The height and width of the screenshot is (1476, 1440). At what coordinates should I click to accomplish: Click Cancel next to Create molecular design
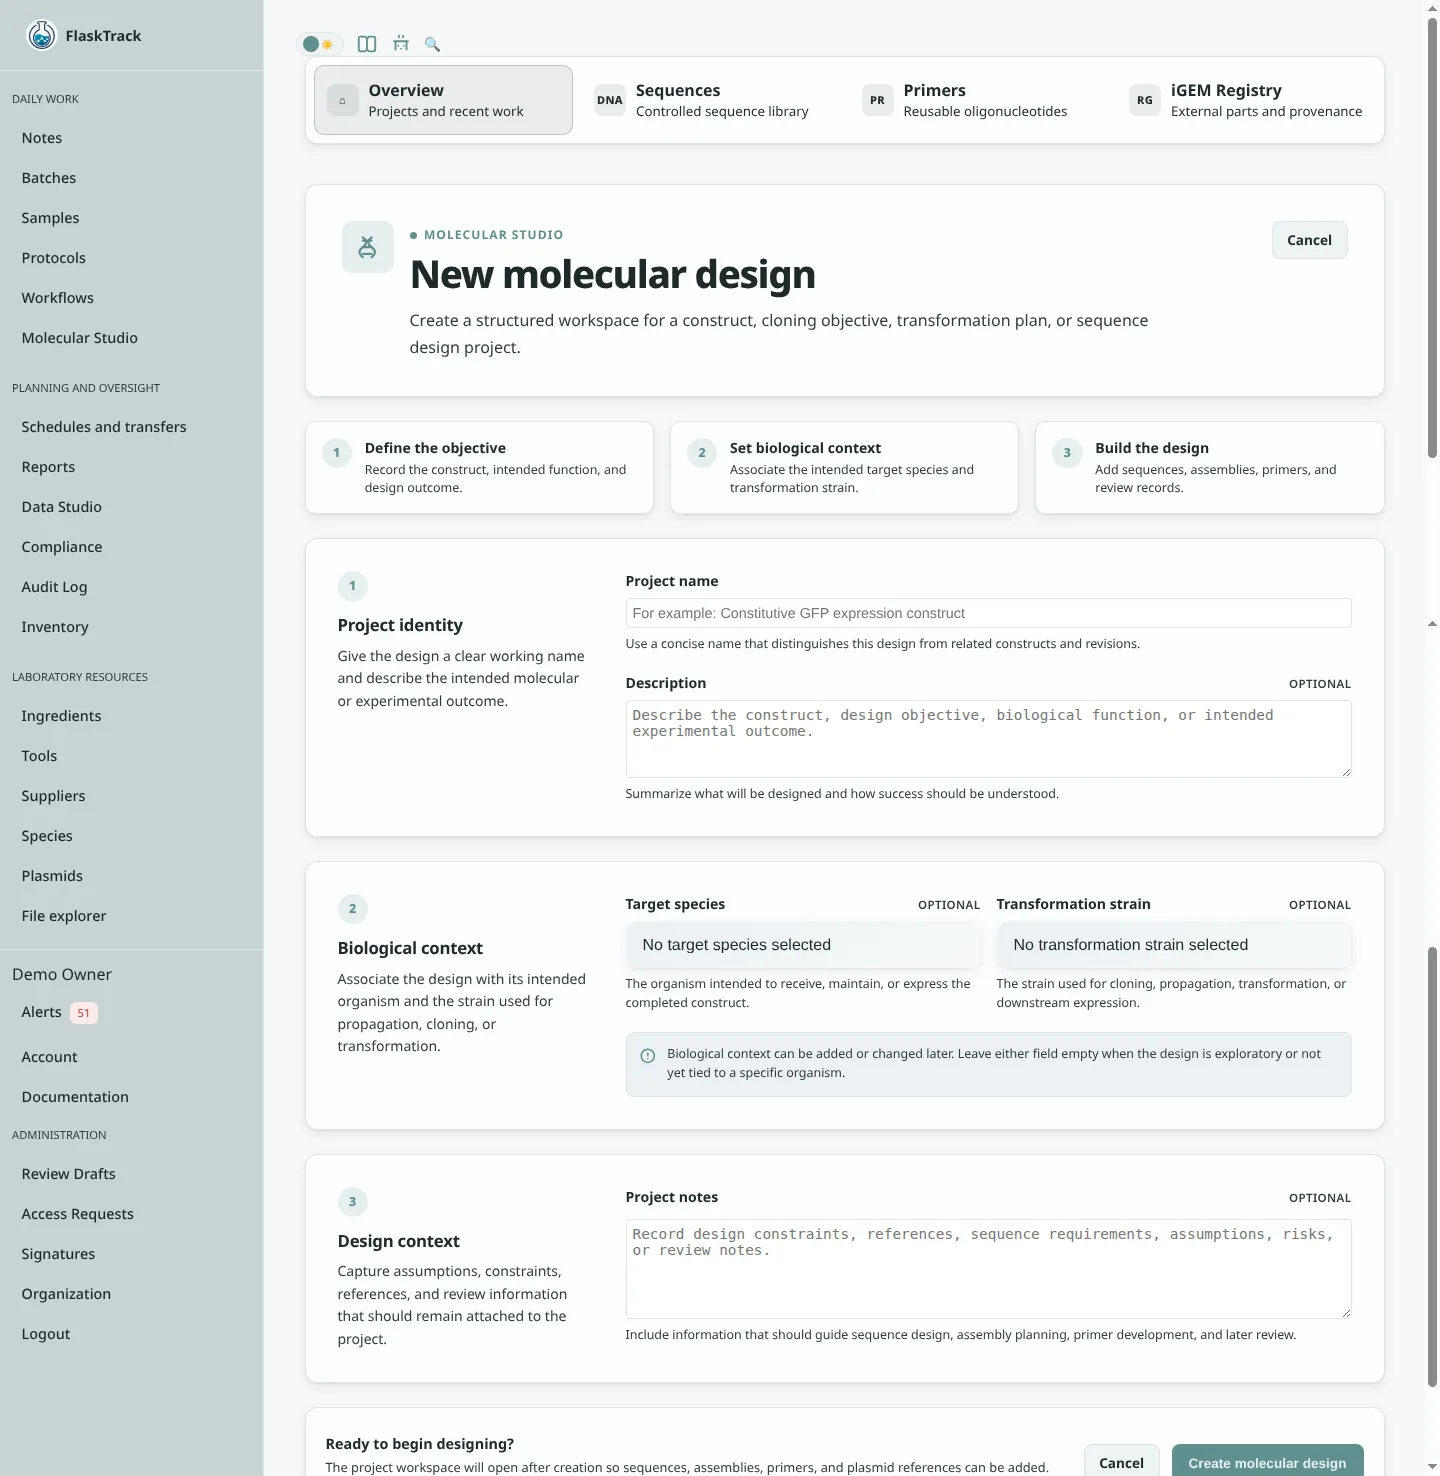1121,1462
